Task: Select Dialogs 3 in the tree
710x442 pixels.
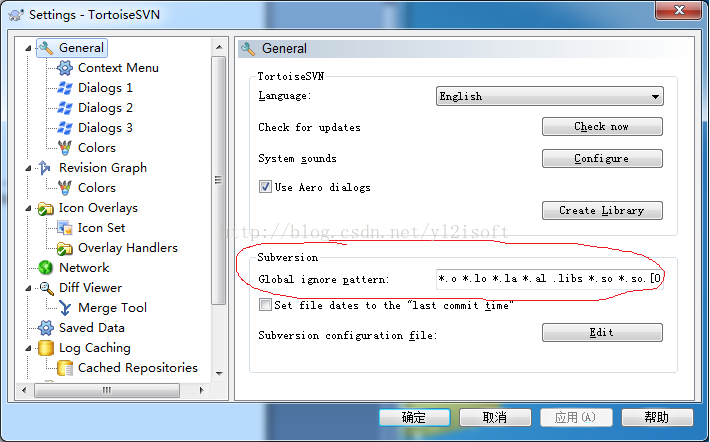Action: click(105, 128)
